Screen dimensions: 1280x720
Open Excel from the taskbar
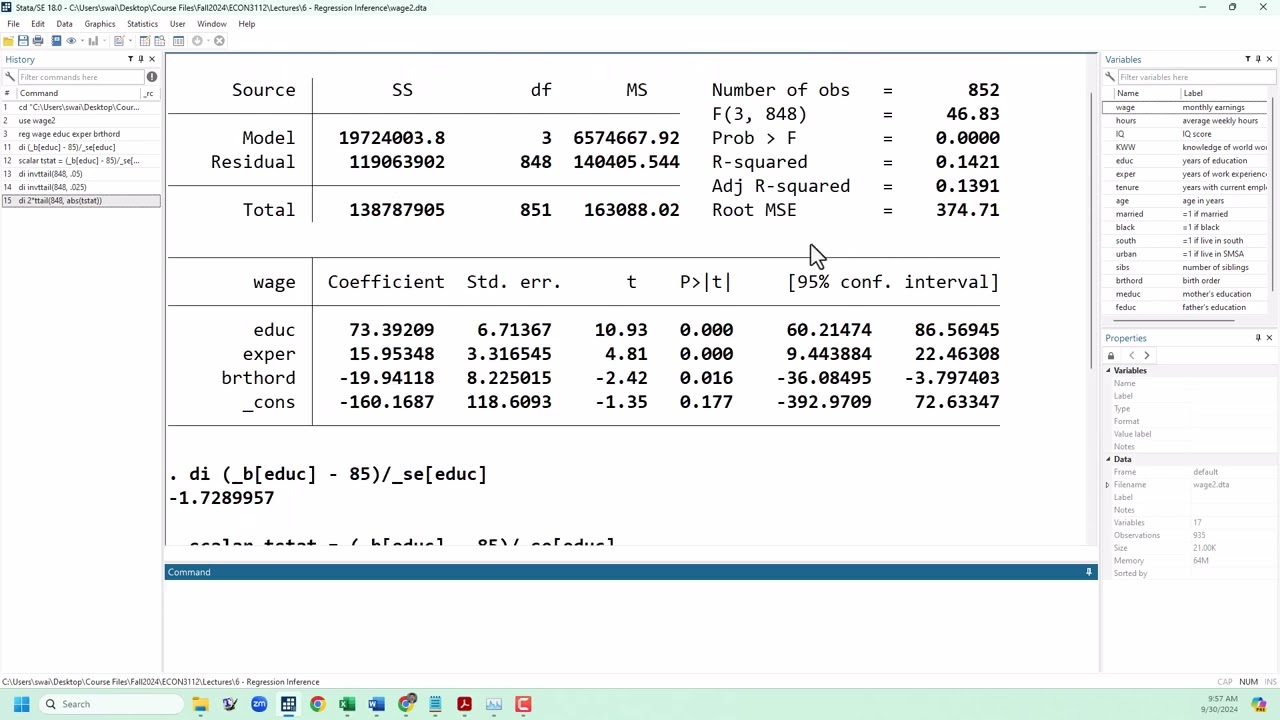coord(347,704)
